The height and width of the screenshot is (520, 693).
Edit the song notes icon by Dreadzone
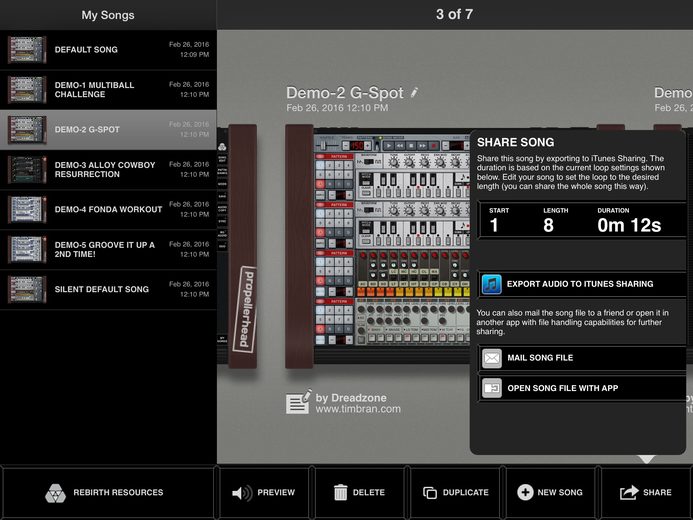(298, 402)
